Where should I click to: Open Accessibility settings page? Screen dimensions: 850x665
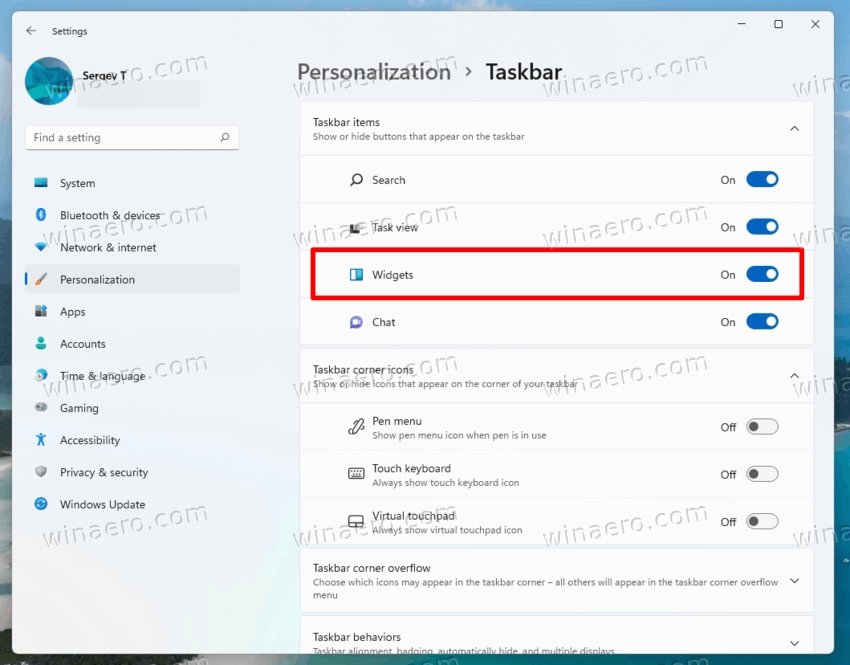[x=132, y=440]
